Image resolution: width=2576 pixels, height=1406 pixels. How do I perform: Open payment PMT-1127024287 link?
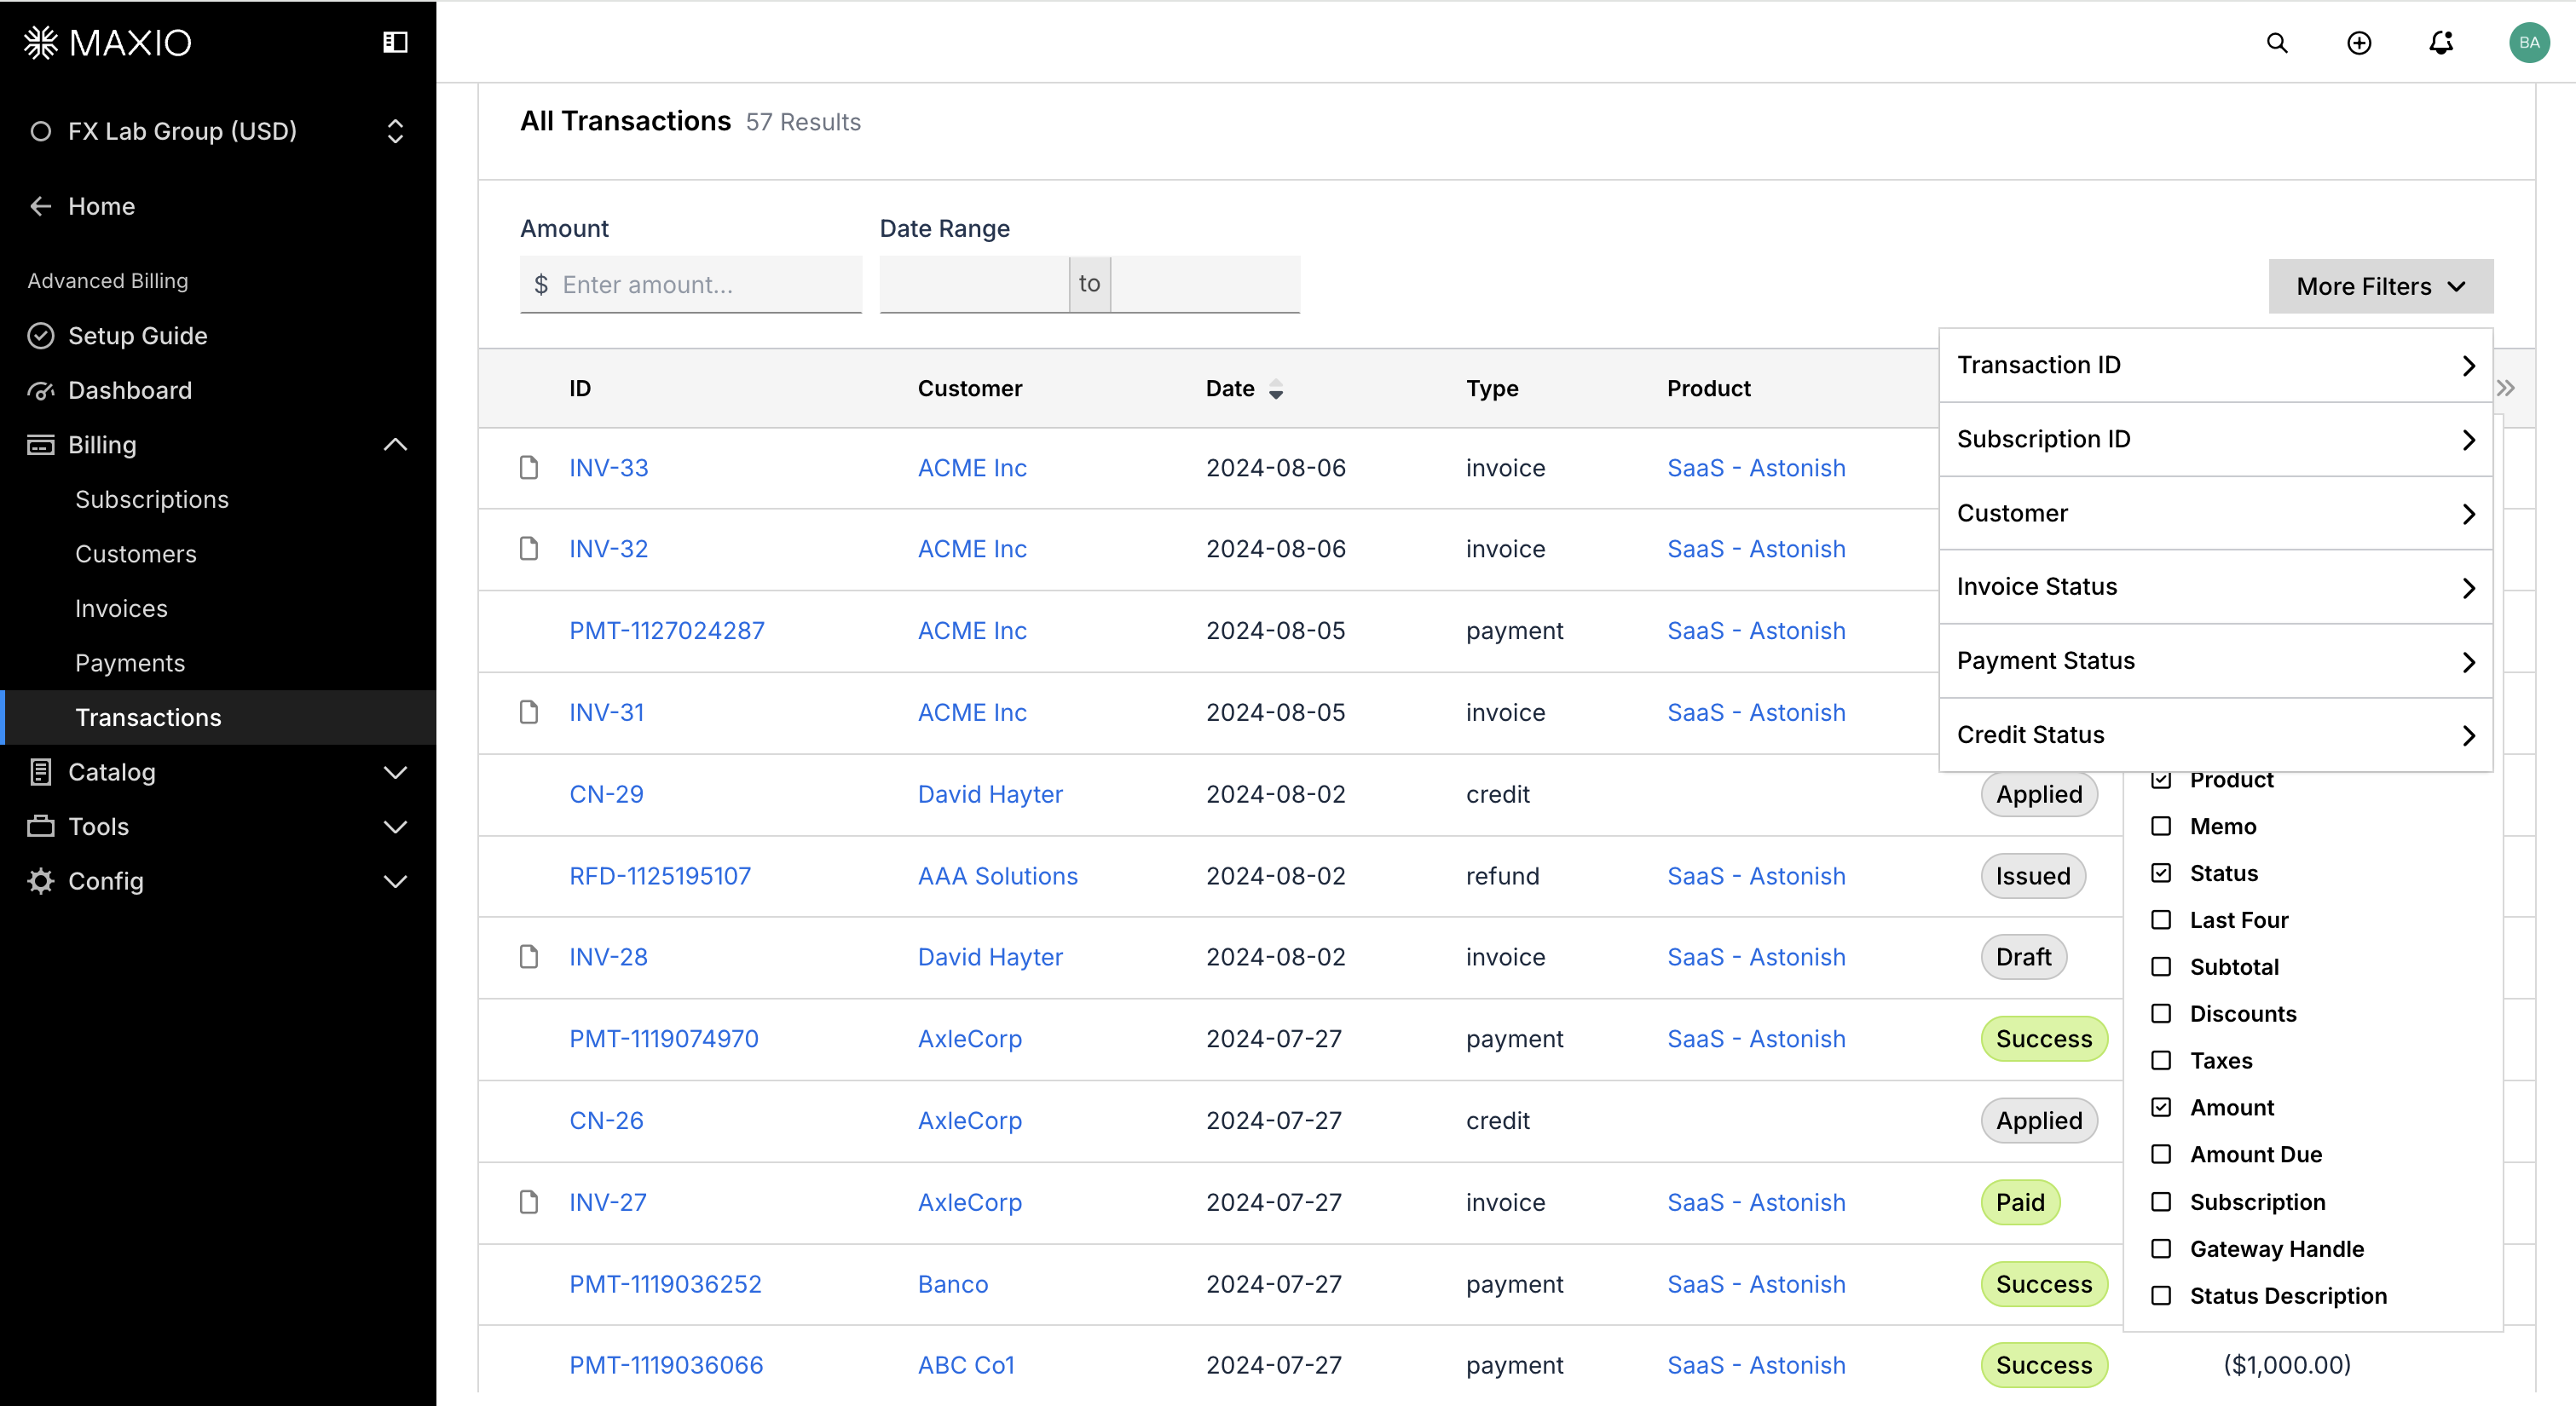(666, 630)
